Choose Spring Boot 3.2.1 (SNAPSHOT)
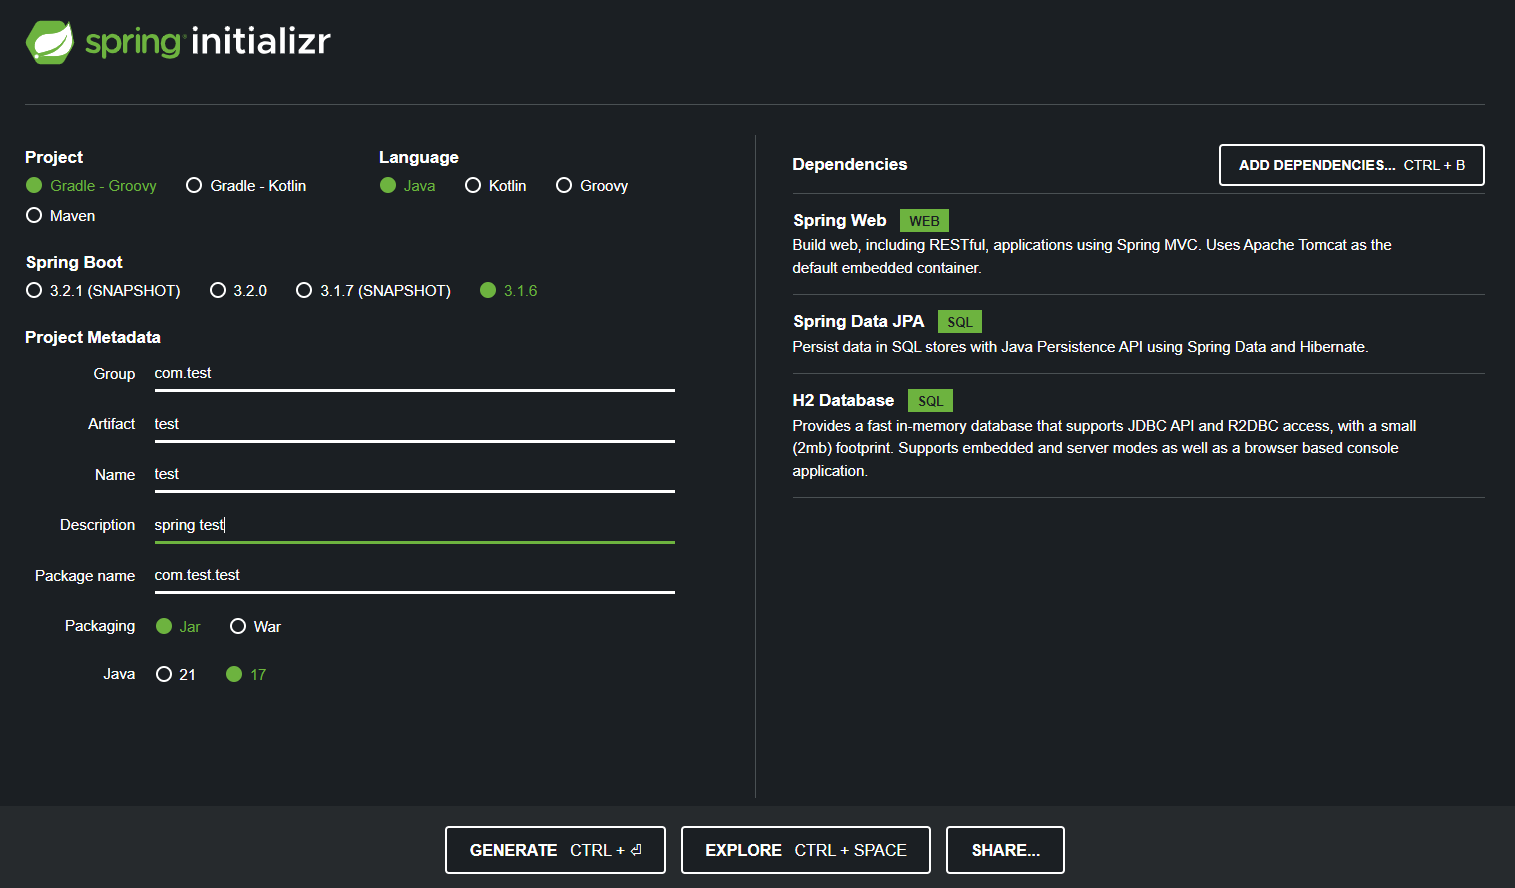Screen dimensions: 1515x888 click(103, 291)
